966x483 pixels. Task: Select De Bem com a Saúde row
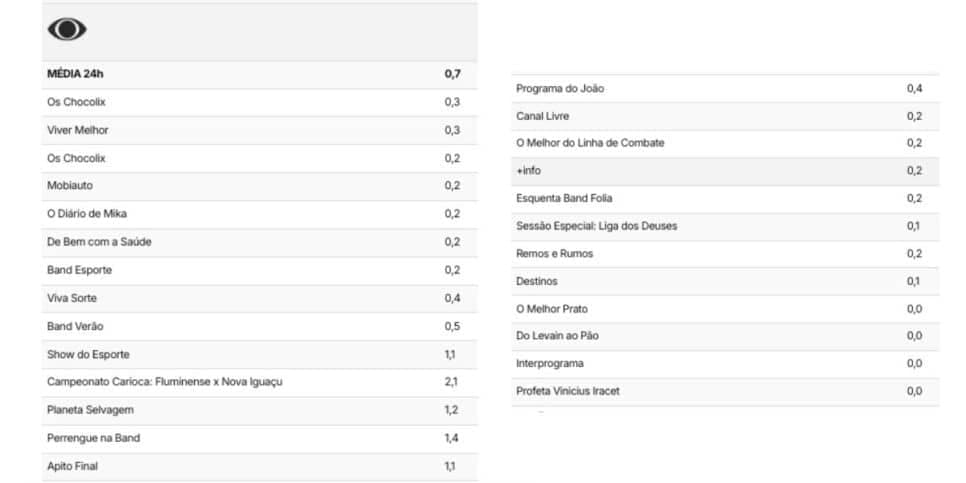259,243
